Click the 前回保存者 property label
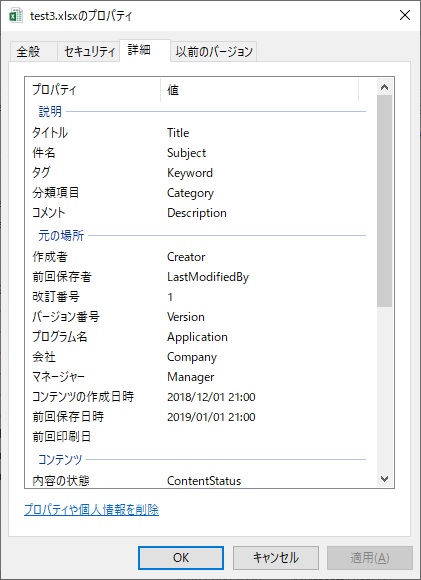 [62, 277]
